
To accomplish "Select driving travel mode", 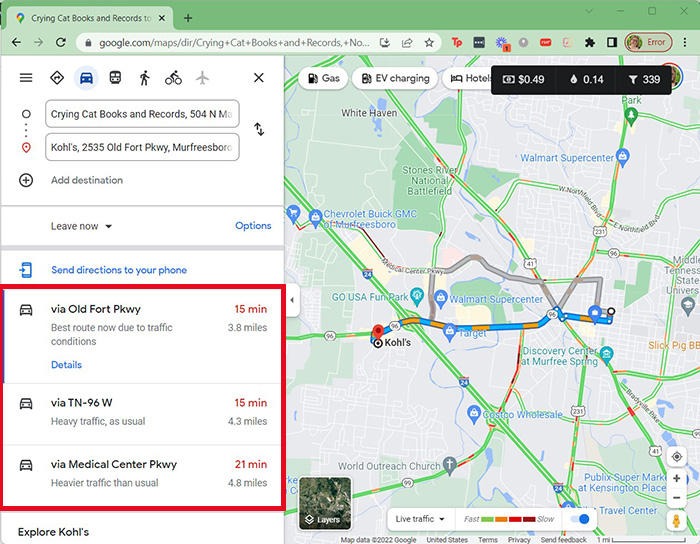I will [x=86, y=78].
